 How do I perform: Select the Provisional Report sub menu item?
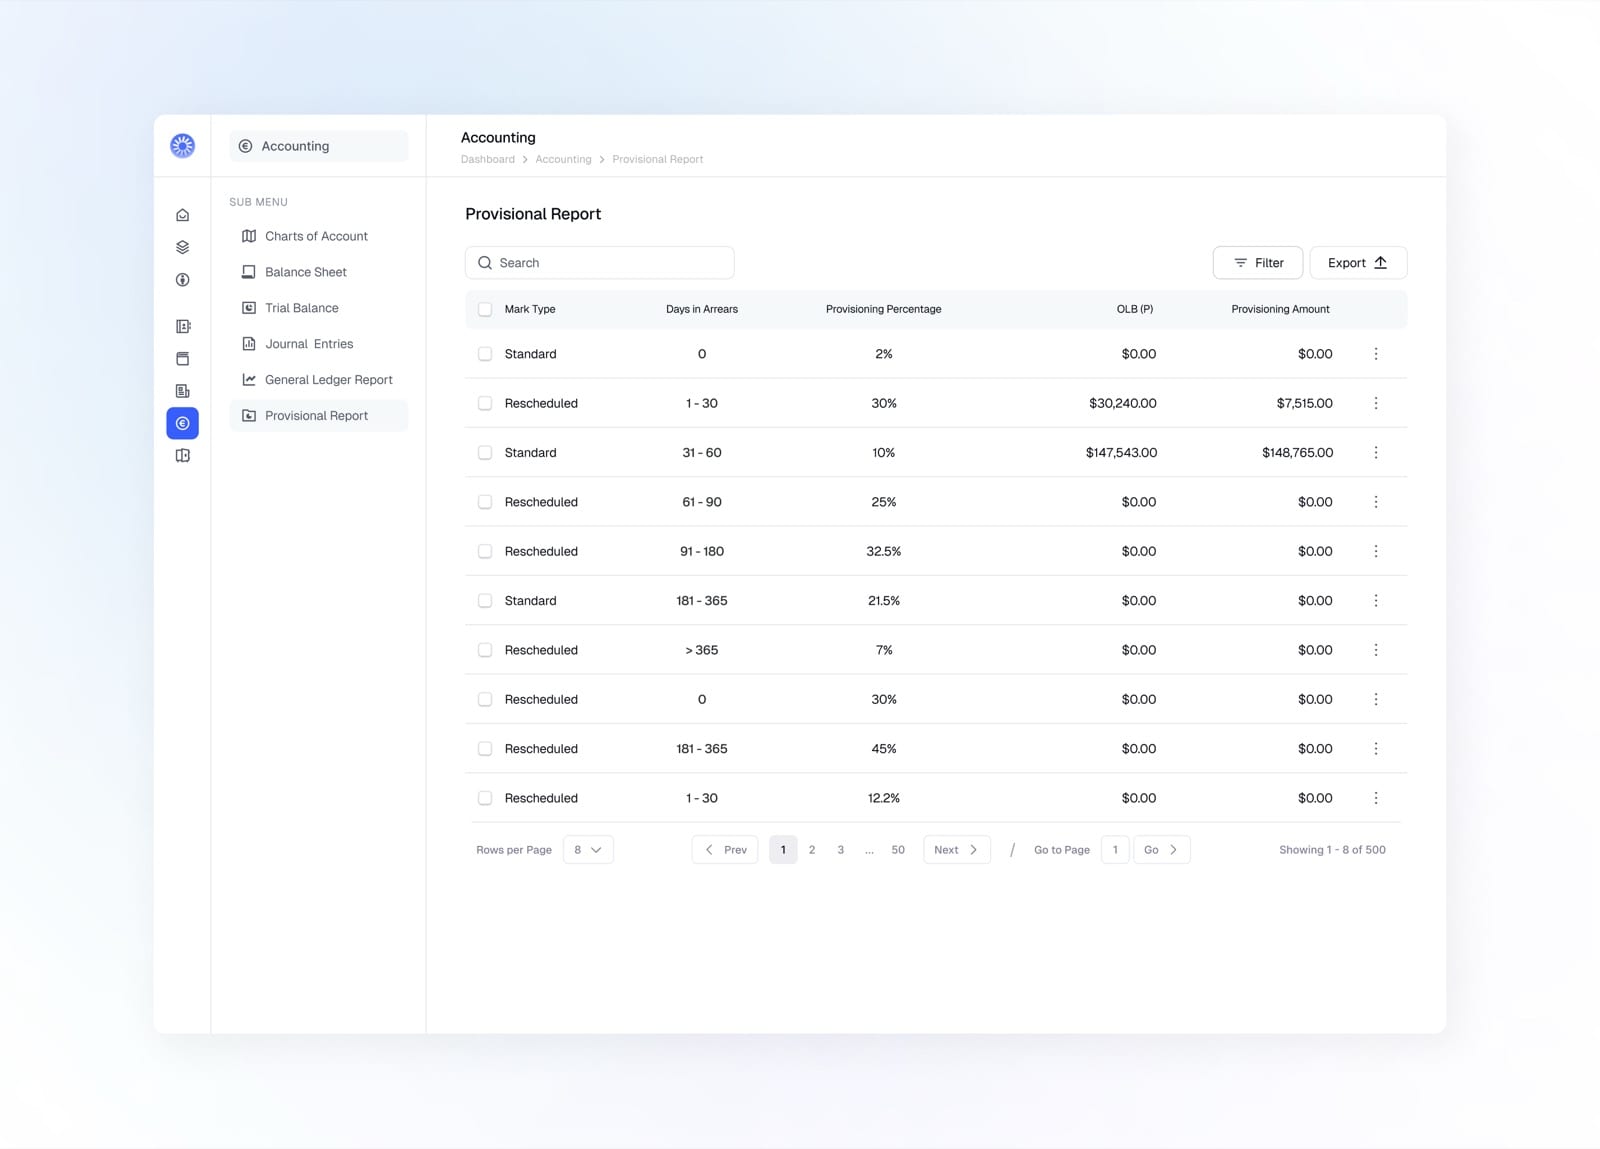[319, 416]
